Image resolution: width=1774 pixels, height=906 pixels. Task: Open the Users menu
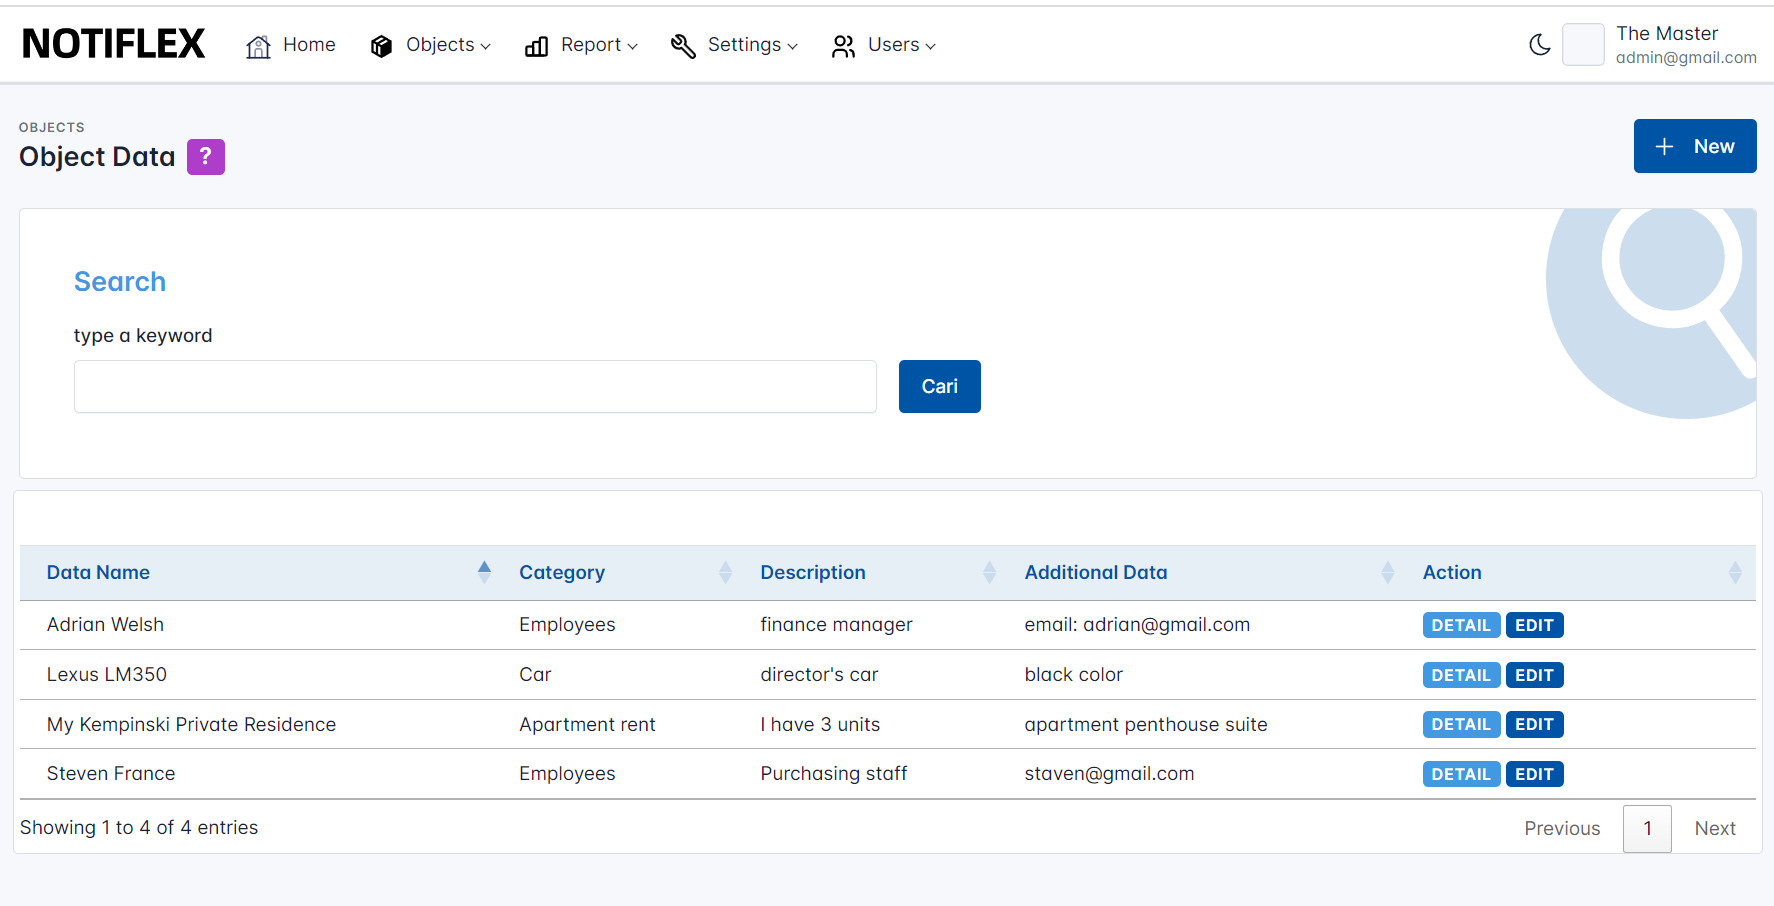901,45
